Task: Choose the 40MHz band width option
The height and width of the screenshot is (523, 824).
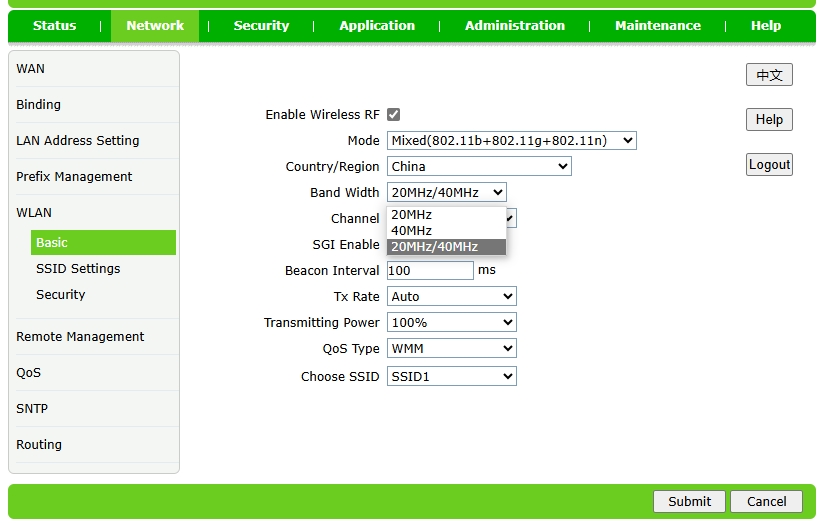Action: coord(412,231)
